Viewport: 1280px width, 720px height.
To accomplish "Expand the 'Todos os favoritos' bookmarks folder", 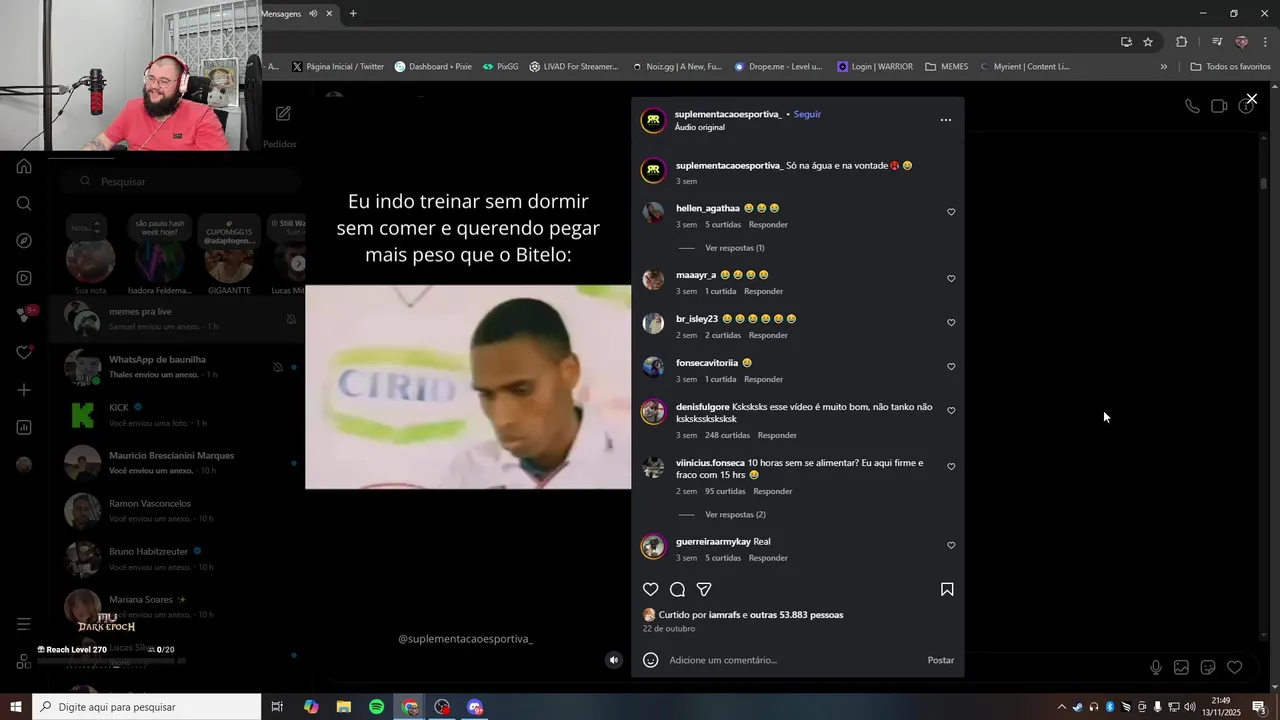I will [x=1230, y=67].
